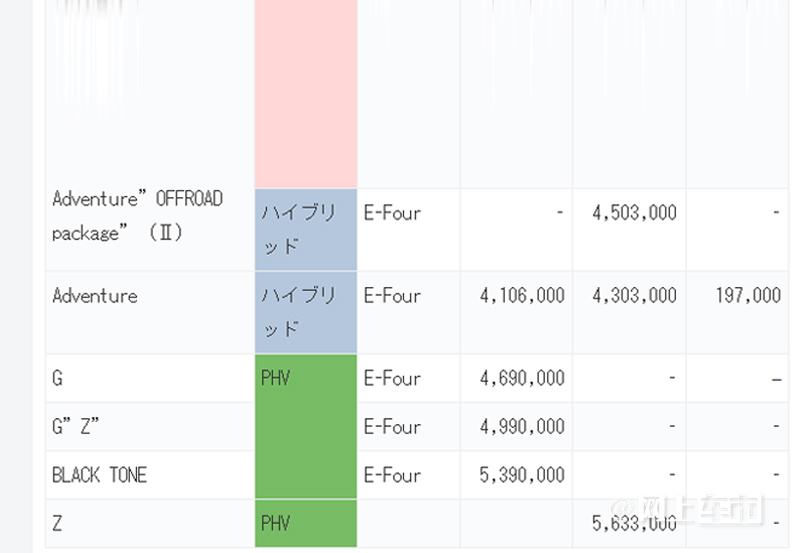Select the 4,106,000 price value
Screen dimensions: 800x553
(x=522, y=295)
